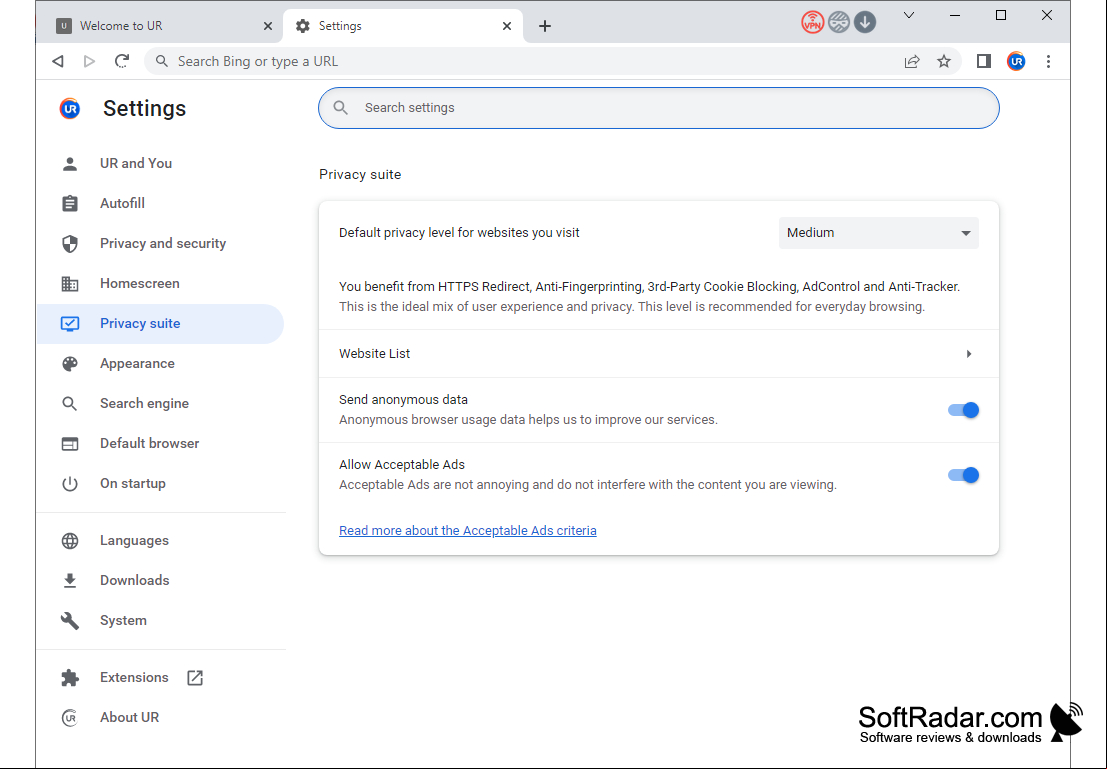Click the magnifier icon in Search settings
Image resolution: width=1107 pixels, height=769 pixels.
340,108
